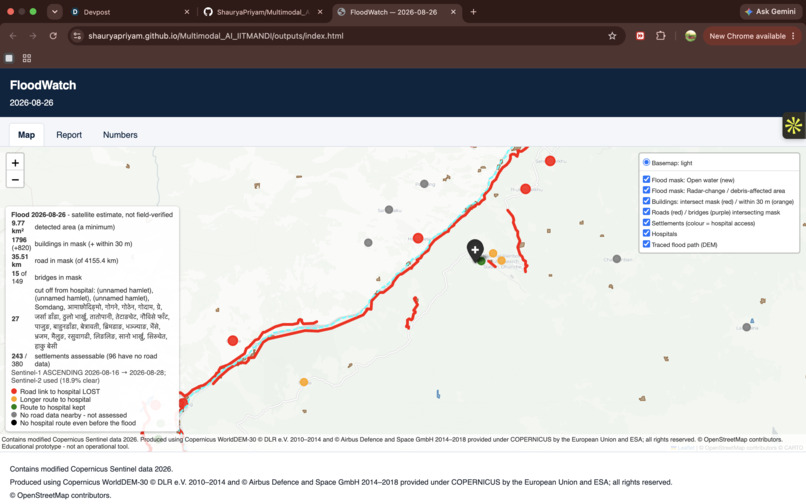Click the yellow asterisk side widget
This screenshot has height=504, width=806.
(x=793, y=125)
